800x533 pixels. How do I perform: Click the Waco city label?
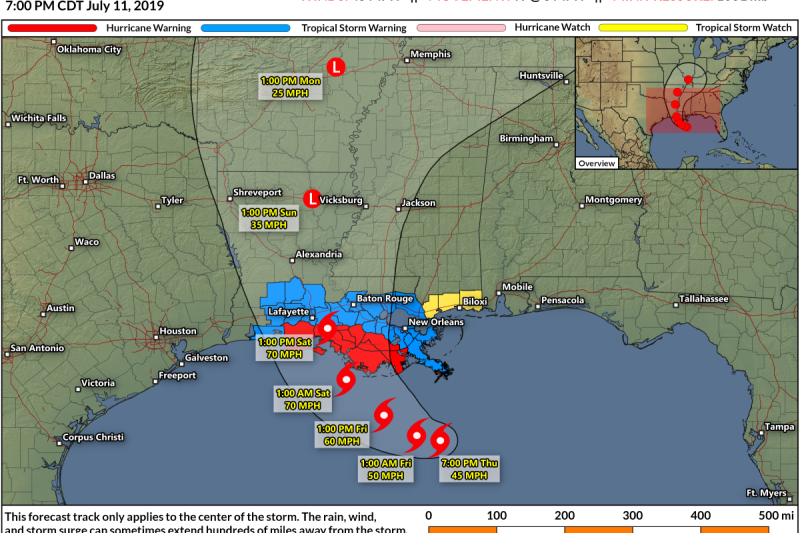coord(87,242)
